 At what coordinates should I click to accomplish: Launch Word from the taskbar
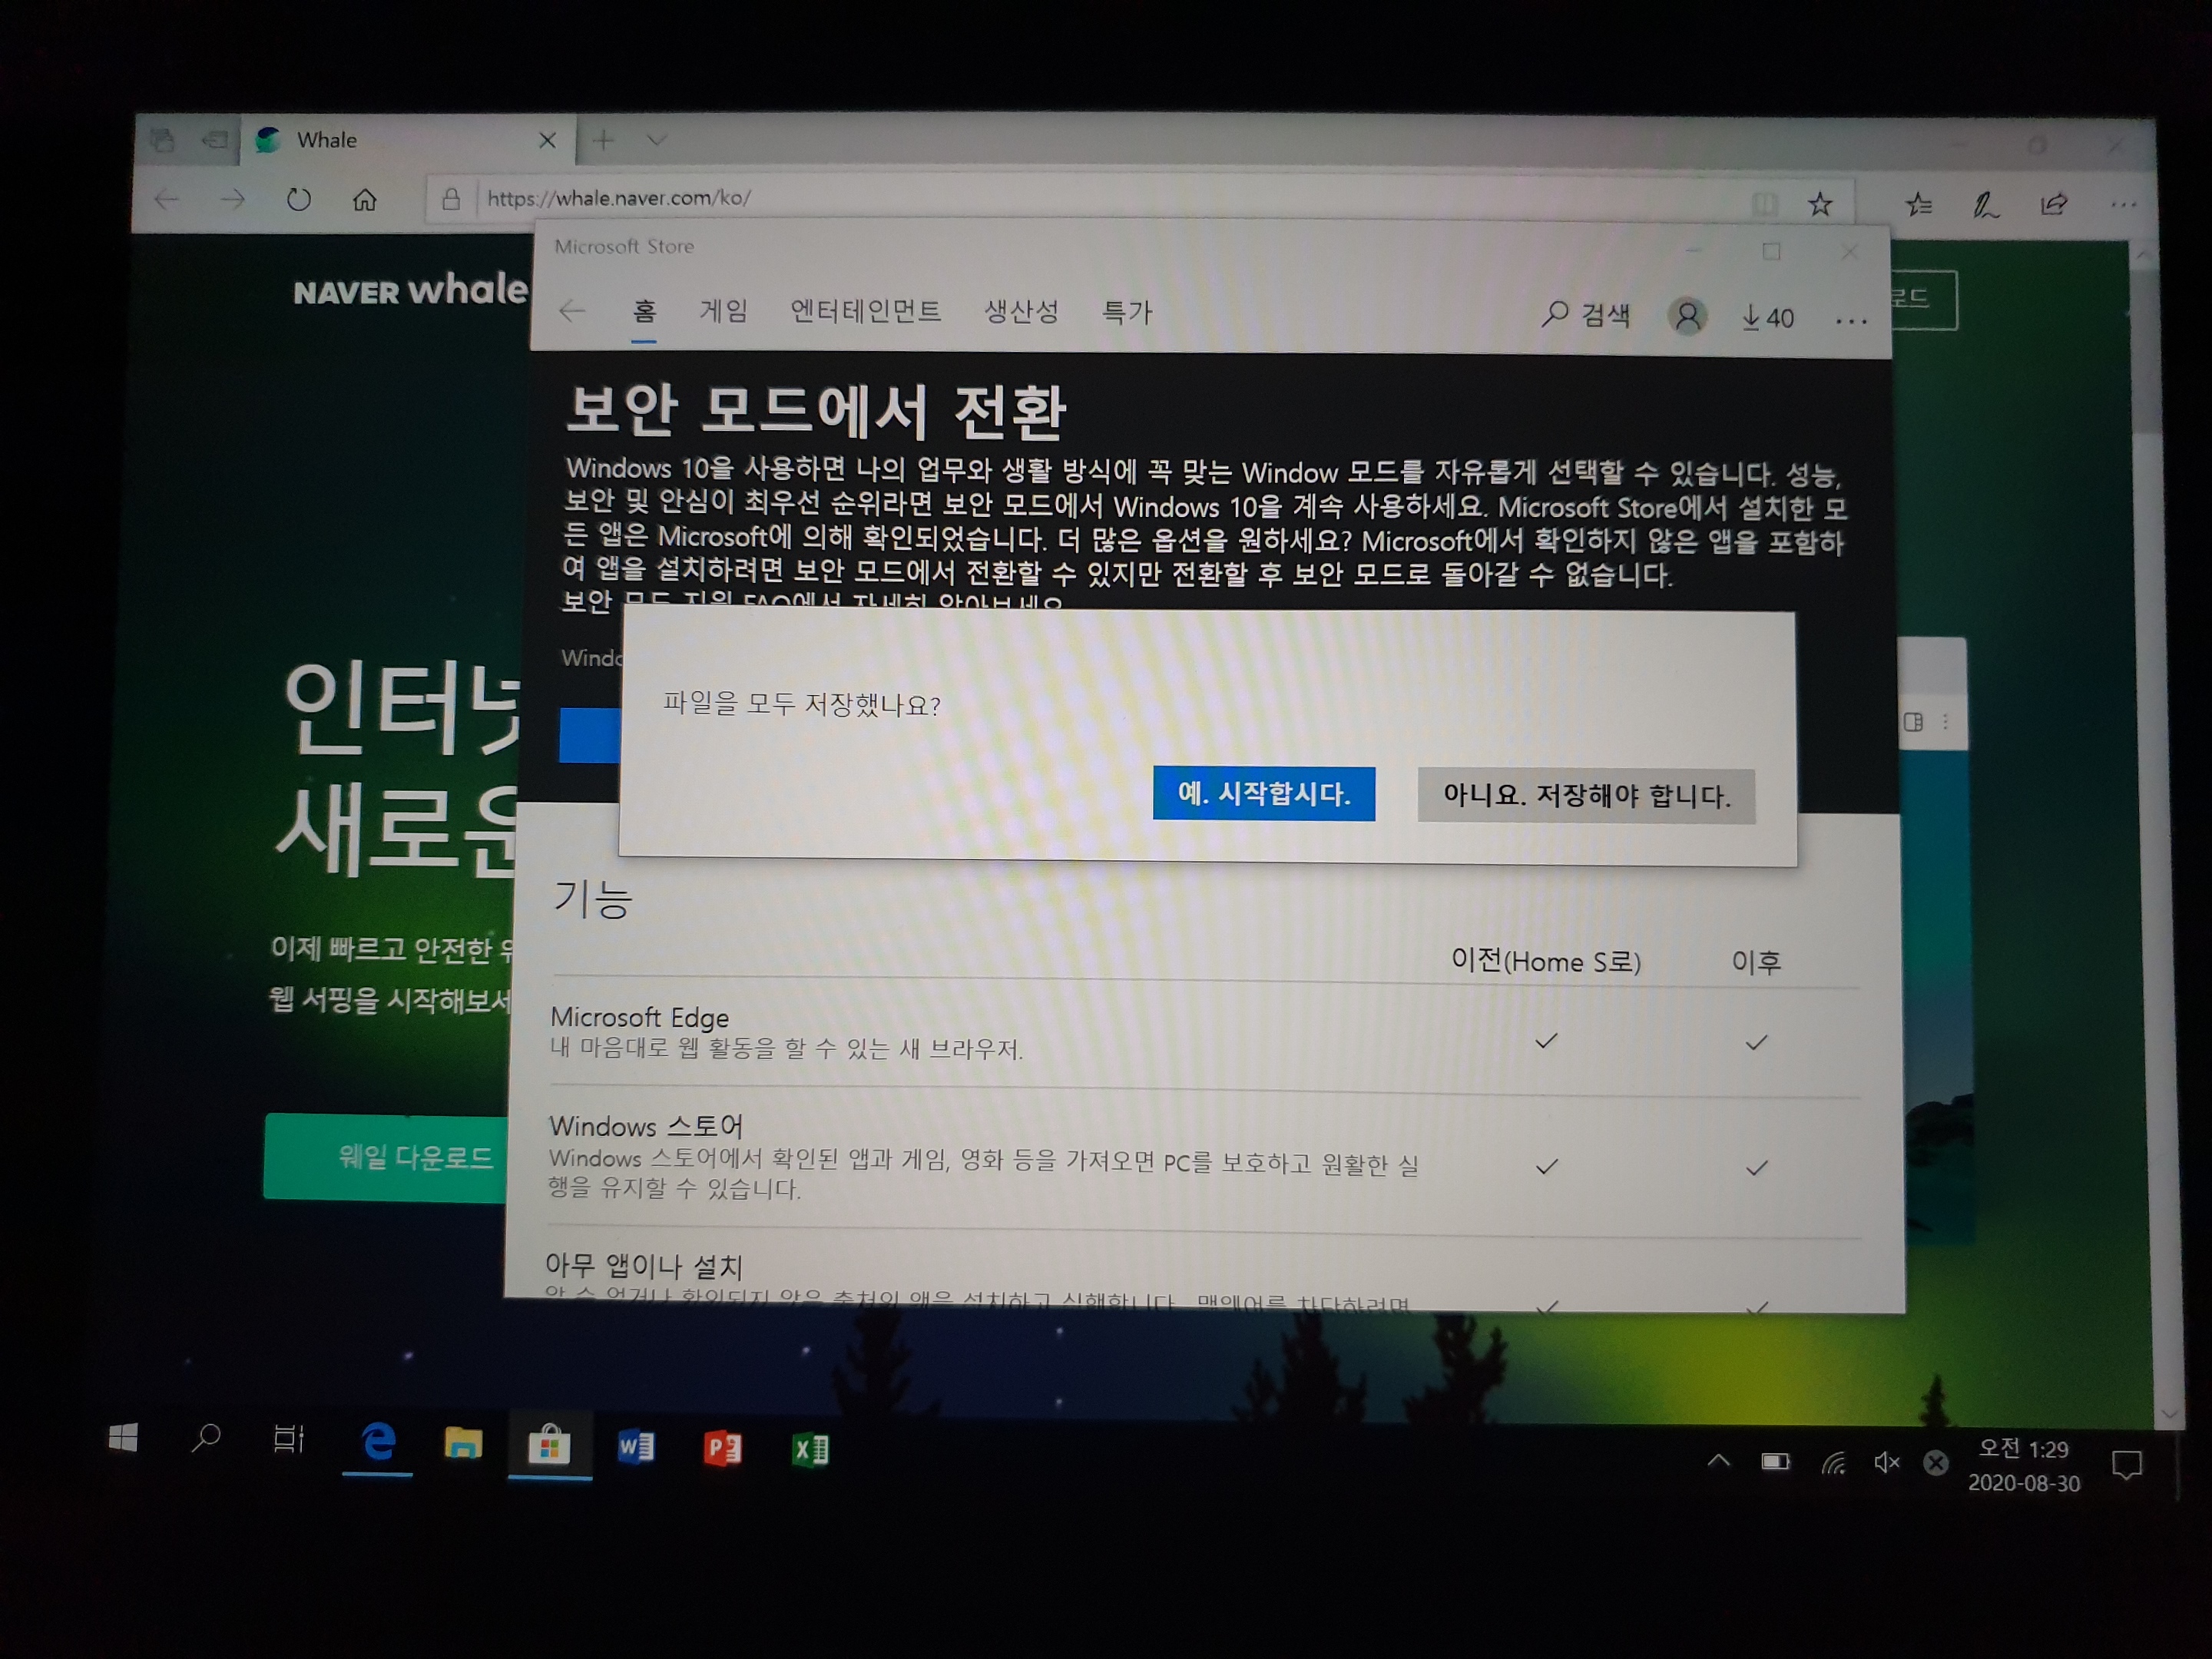coord(636,1447)
